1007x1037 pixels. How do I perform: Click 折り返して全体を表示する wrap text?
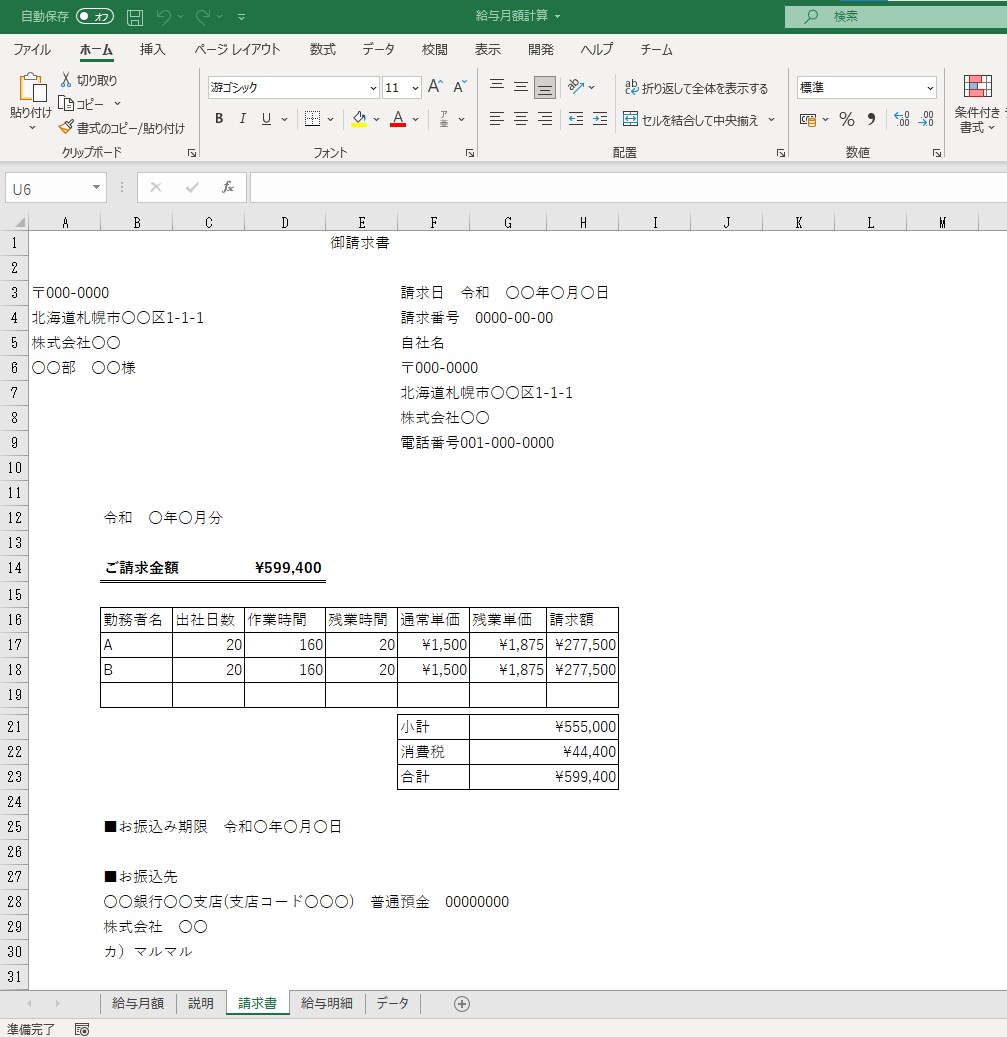tap(696, 88)
